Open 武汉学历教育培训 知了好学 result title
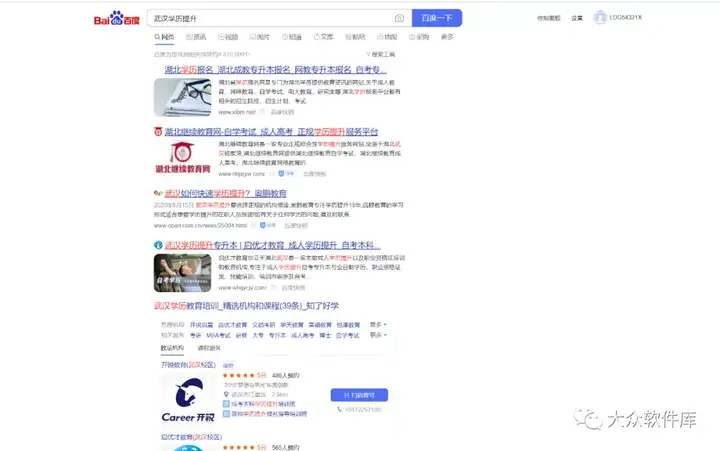Viewport: 720px width, 451px height. pos(246,306)
